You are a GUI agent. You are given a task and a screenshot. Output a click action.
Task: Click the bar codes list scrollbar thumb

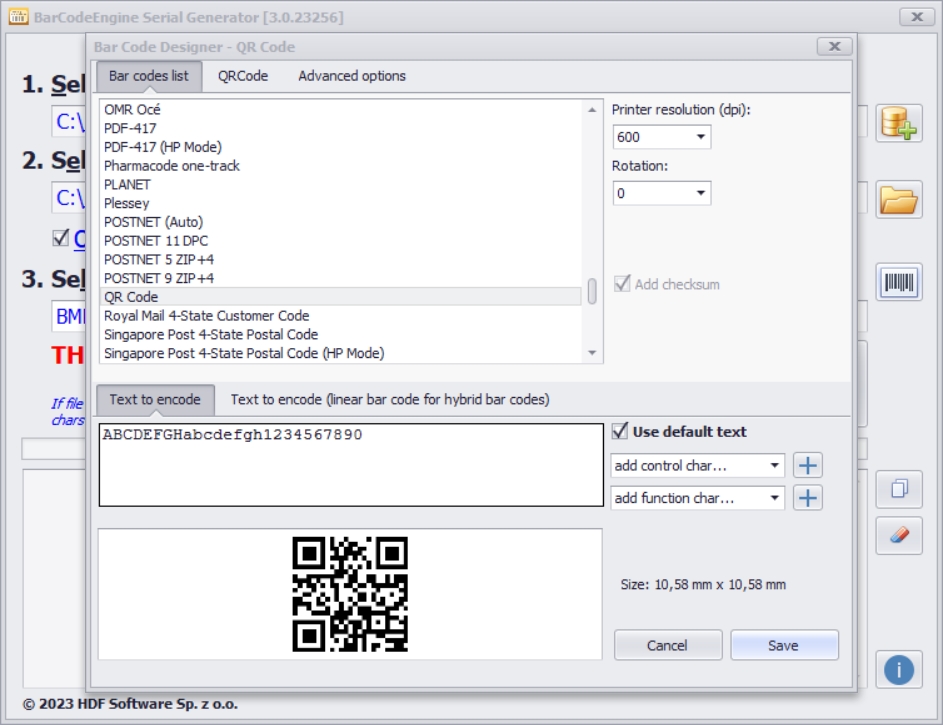[592, 291]
